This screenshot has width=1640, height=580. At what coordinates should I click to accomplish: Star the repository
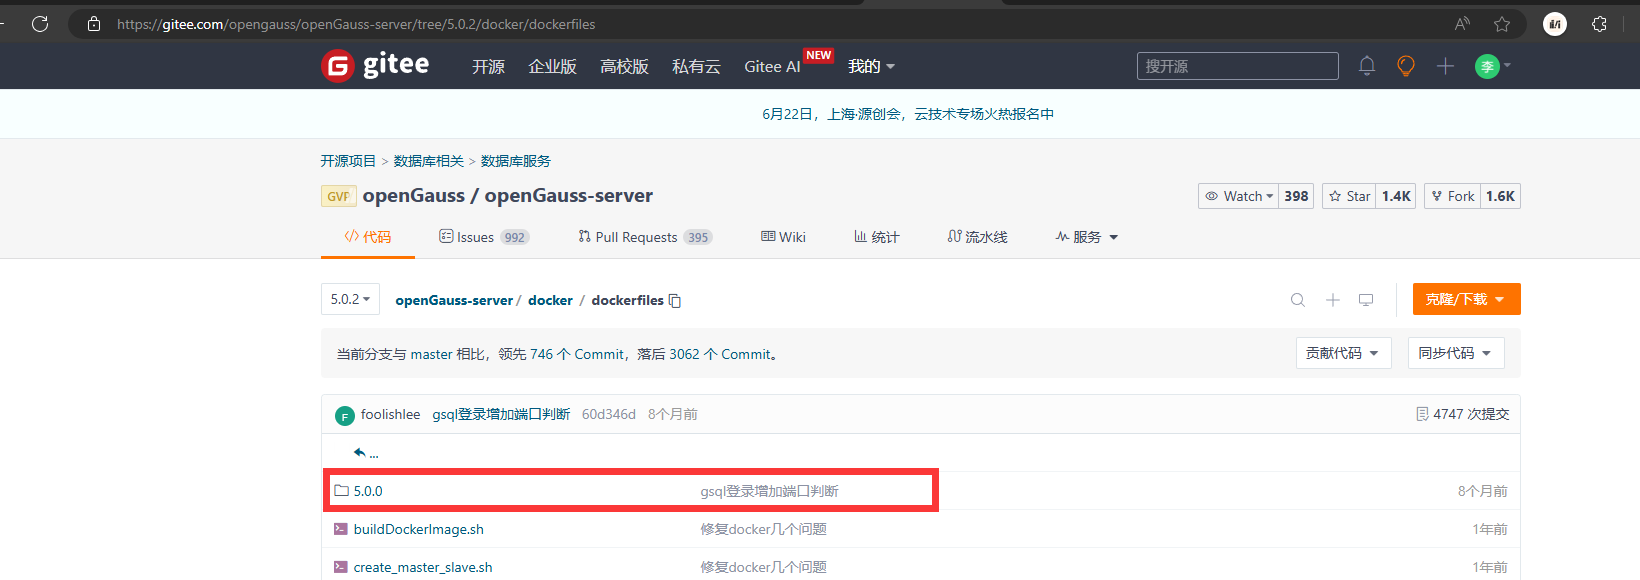click(1349, 196)
